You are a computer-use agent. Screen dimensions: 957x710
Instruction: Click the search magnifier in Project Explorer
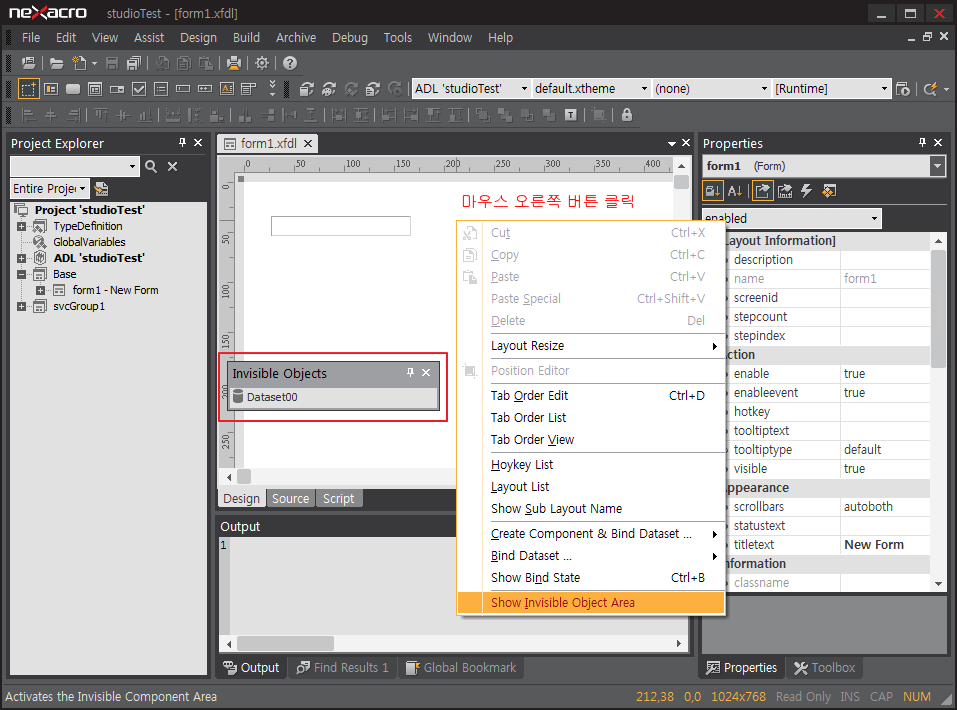coord(151,167)
